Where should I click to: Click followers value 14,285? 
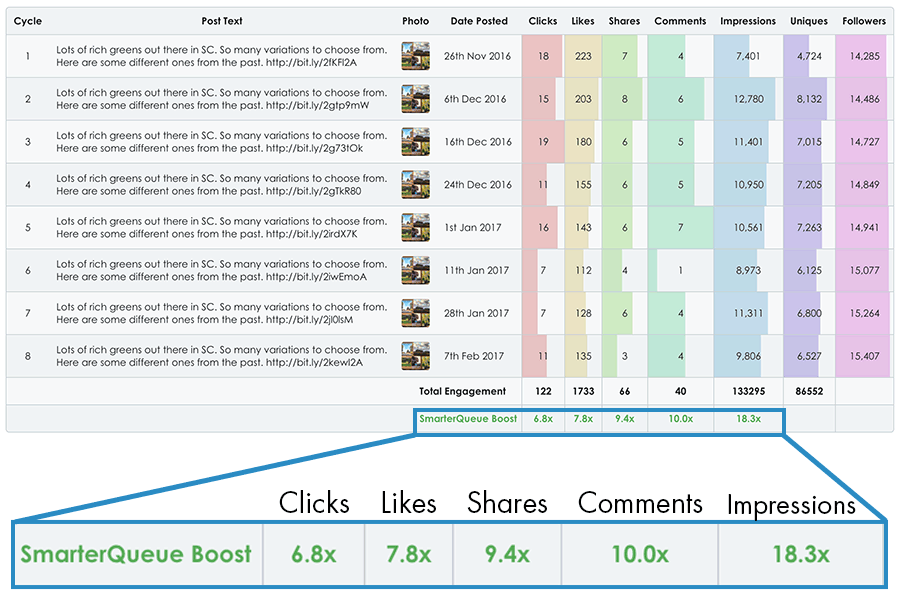[864, 56]
